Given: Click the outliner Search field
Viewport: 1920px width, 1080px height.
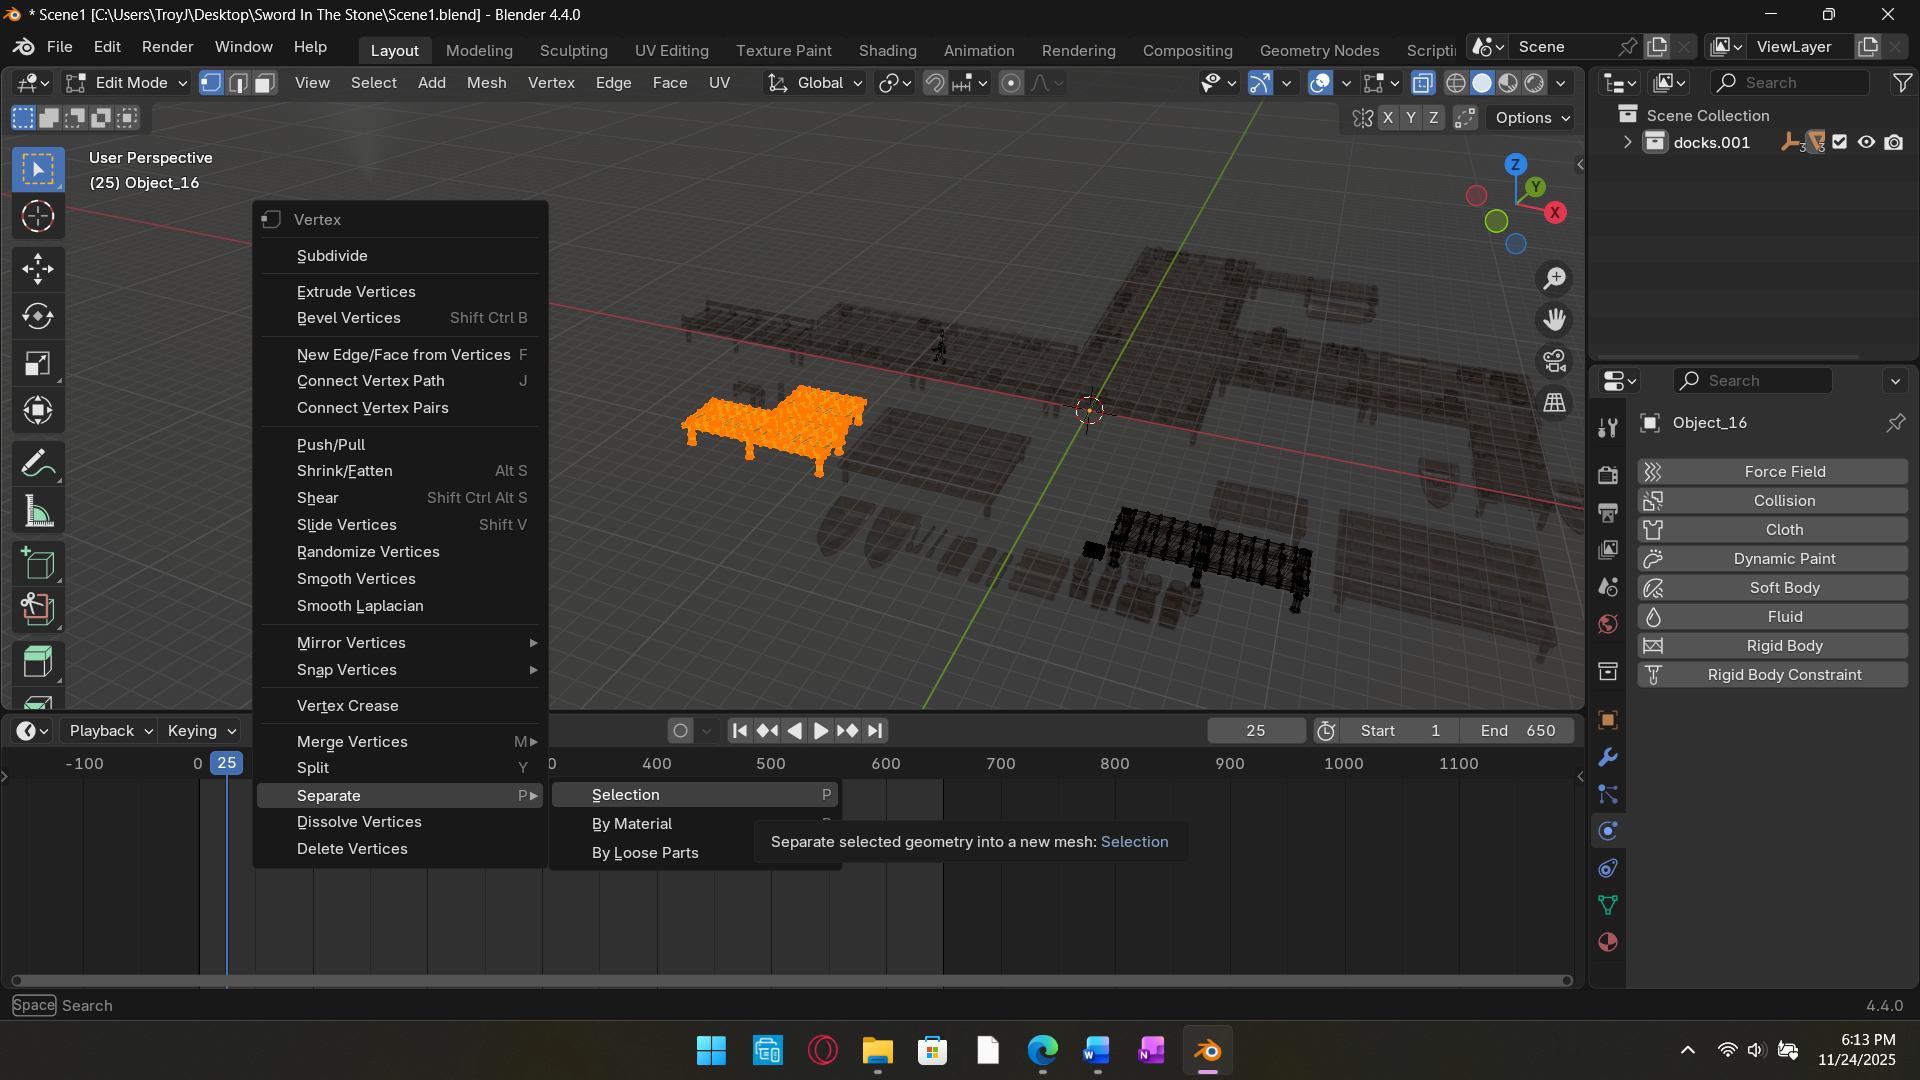Looking at the screenshot, I should click(x=1790, y=83).
